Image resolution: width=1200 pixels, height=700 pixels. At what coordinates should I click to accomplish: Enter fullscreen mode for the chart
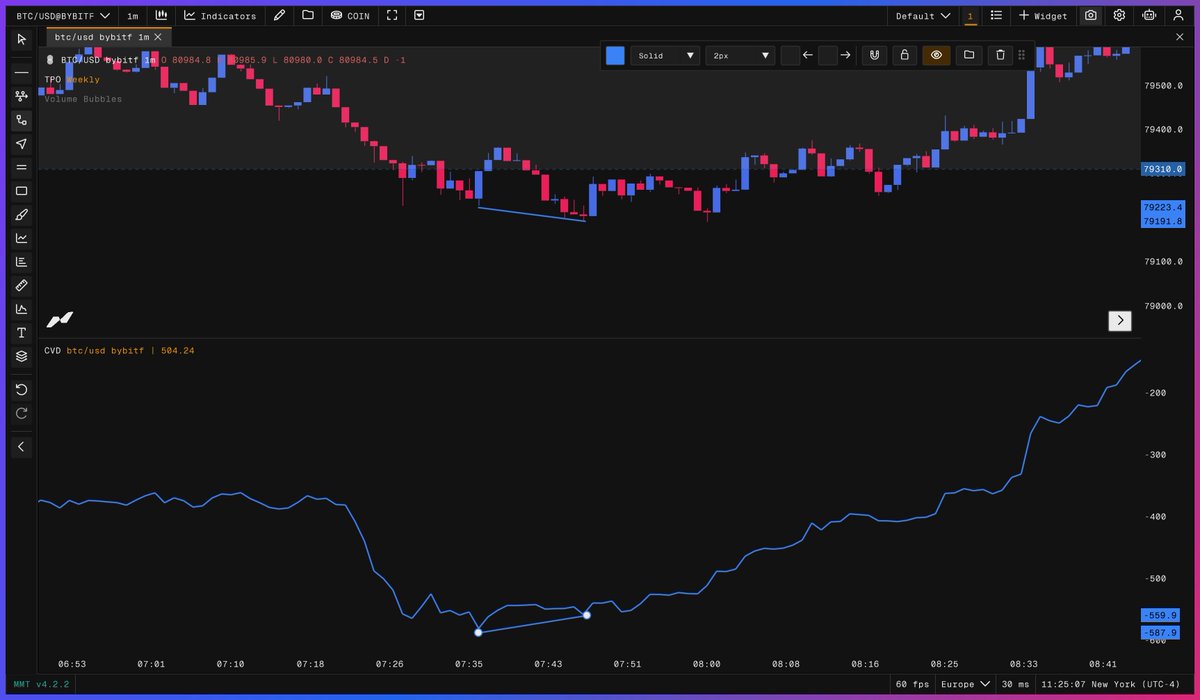pyautogui.click(x=392, y=15)
